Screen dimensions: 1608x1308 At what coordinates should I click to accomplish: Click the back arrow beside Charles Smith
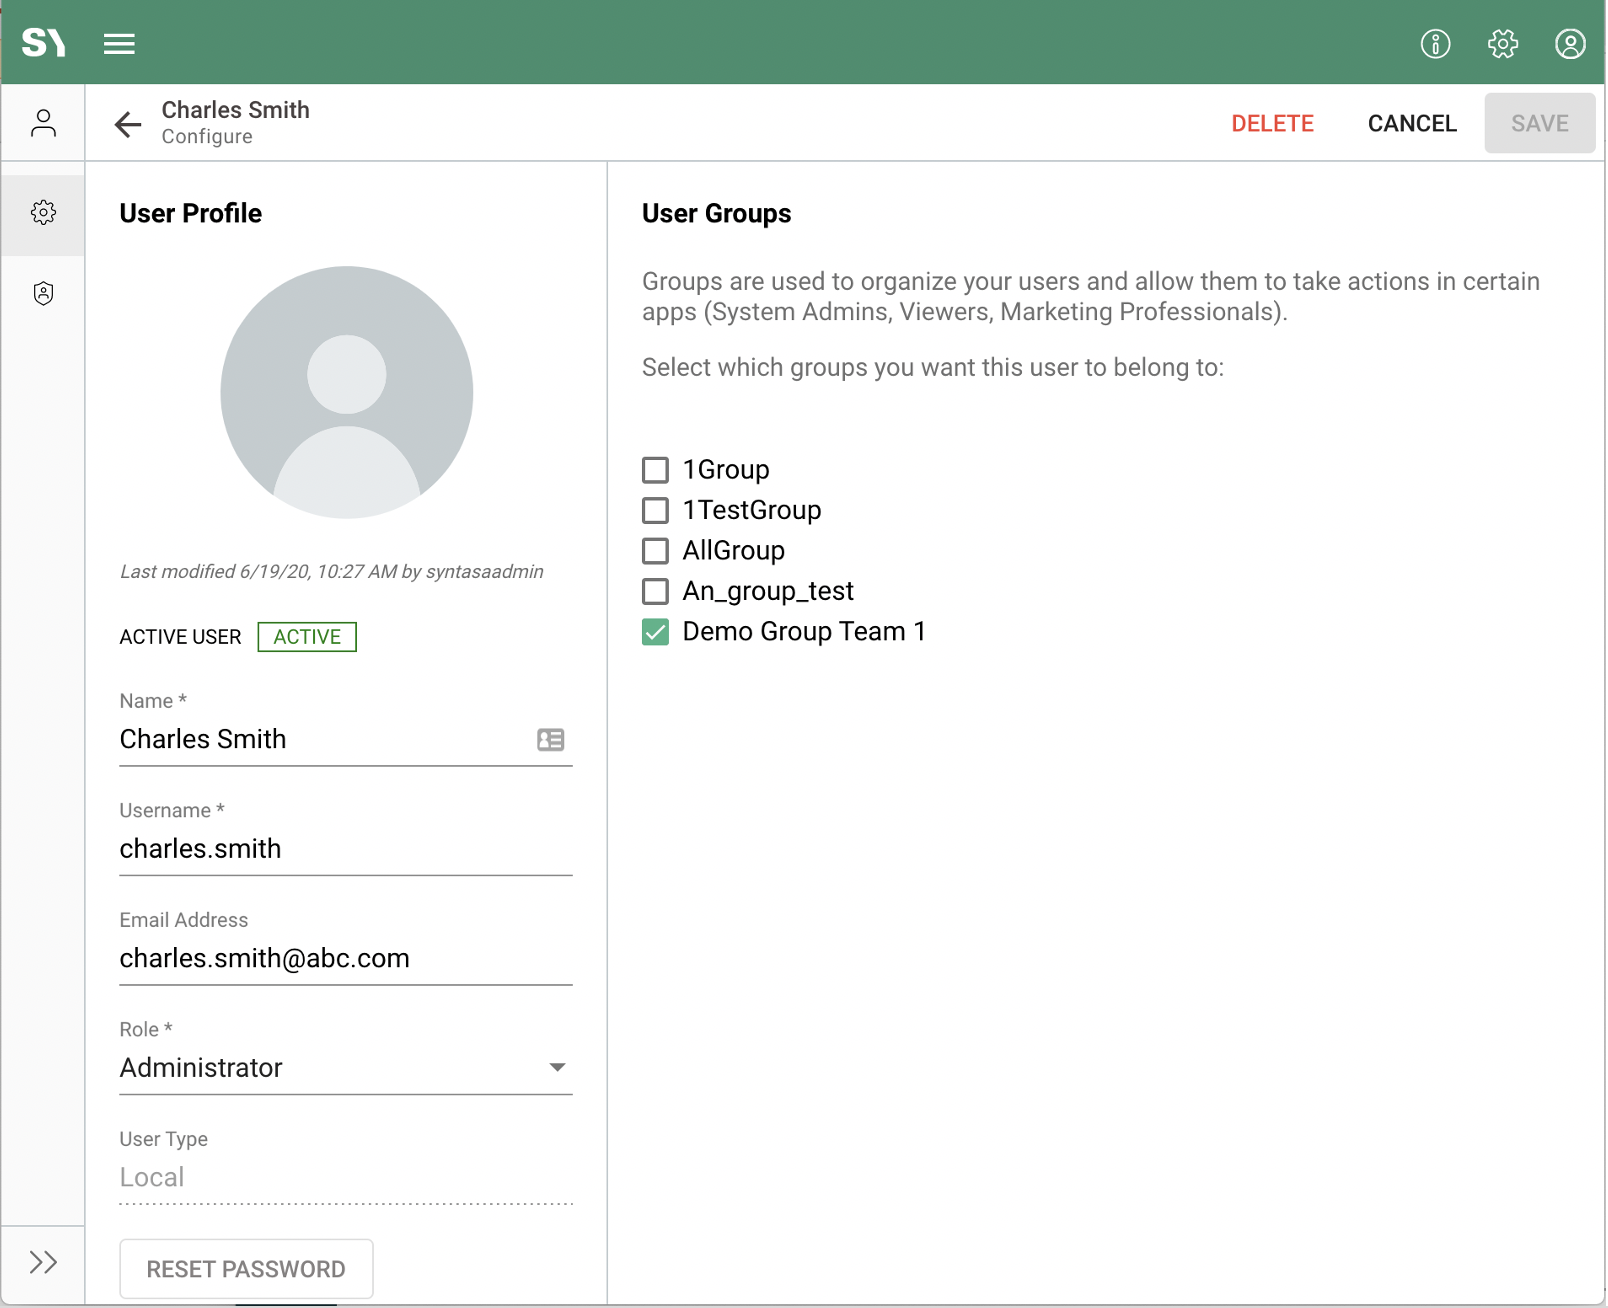click(x=128, y=124)
